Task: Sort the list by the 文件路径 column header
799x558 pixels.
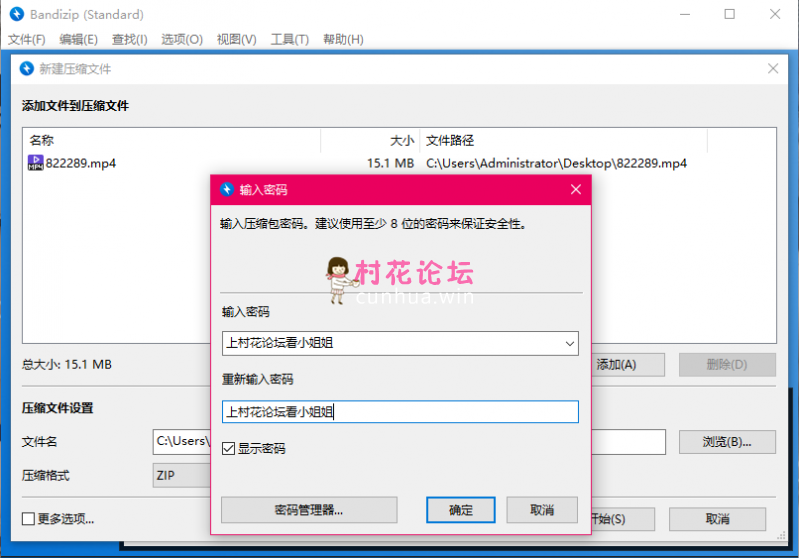Action: coord(564,141)
